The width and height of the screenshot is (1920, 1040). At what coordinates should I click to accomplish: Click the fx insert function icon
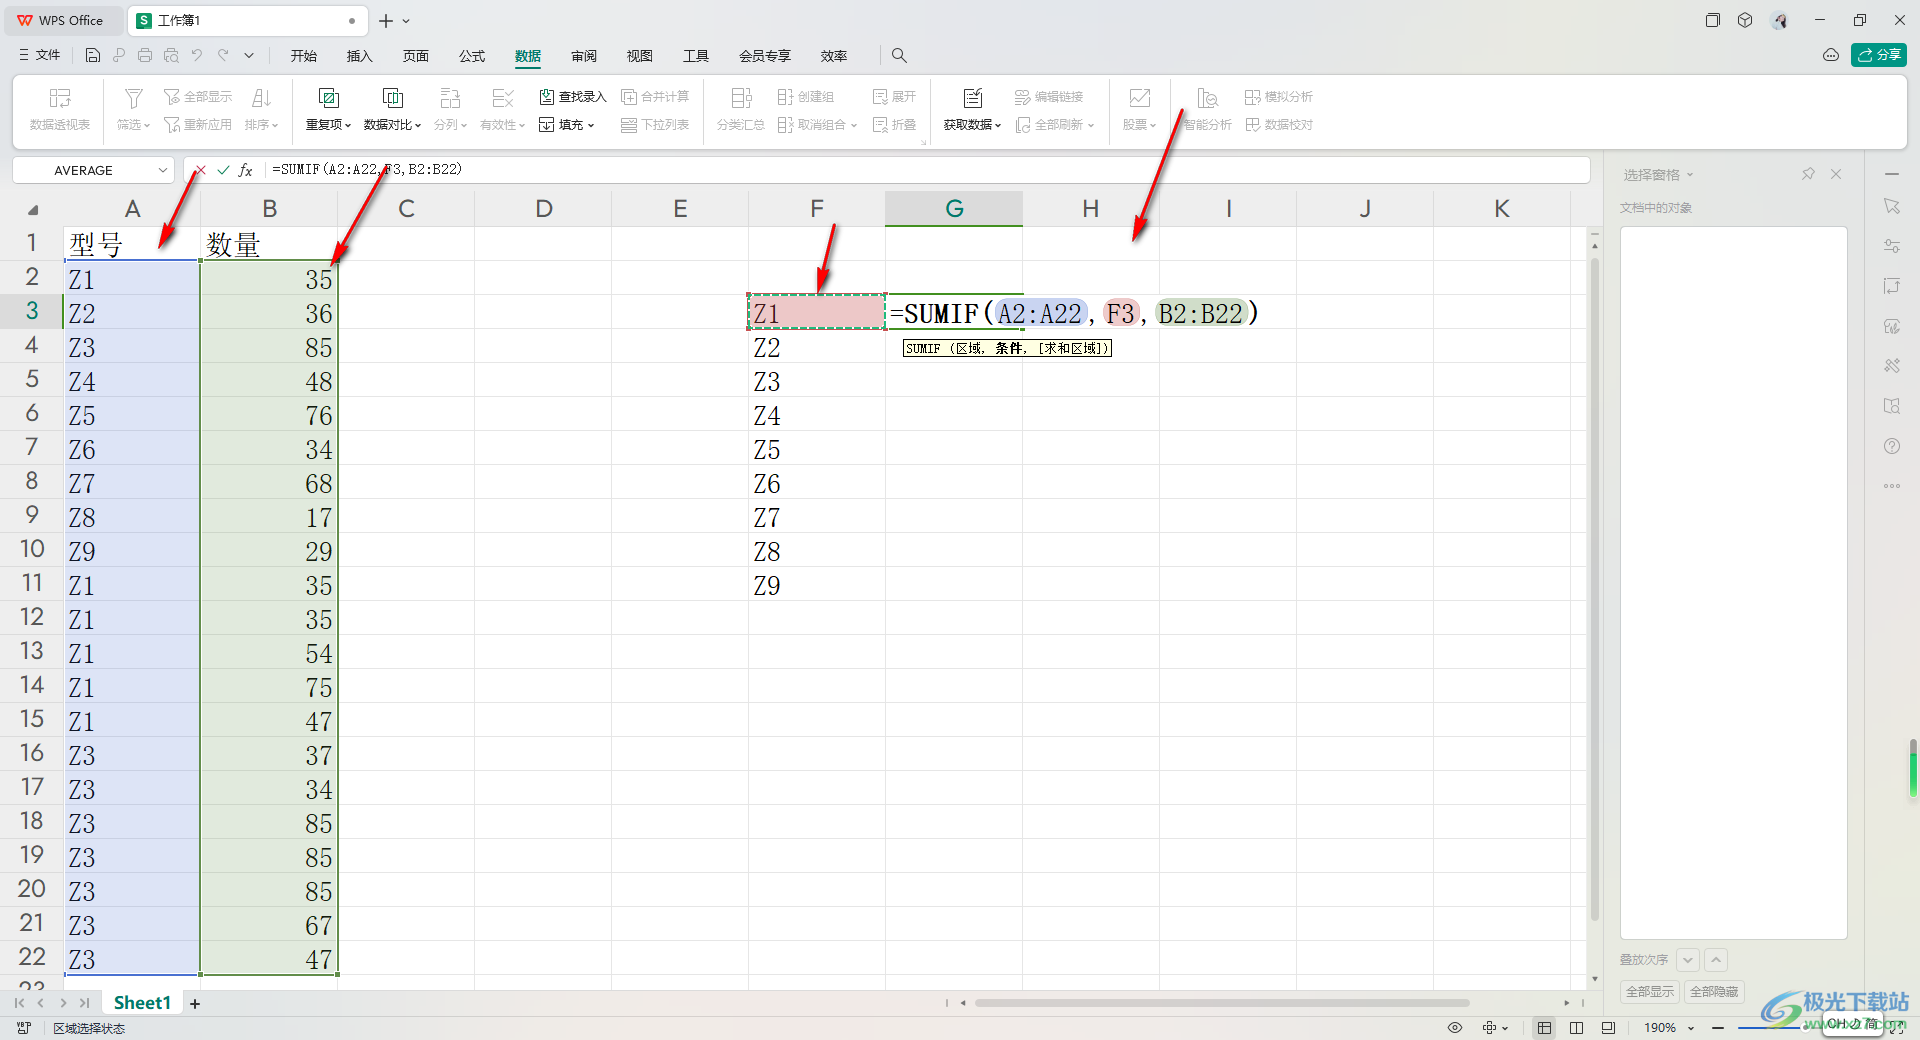[x=245, y=170]
